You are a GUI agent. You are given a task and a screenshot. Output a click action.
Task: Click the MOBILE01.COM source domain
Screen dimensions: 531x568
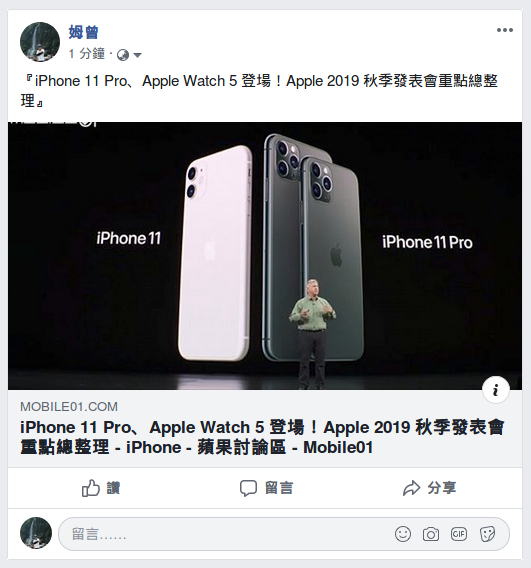click(x=69, y=407)
